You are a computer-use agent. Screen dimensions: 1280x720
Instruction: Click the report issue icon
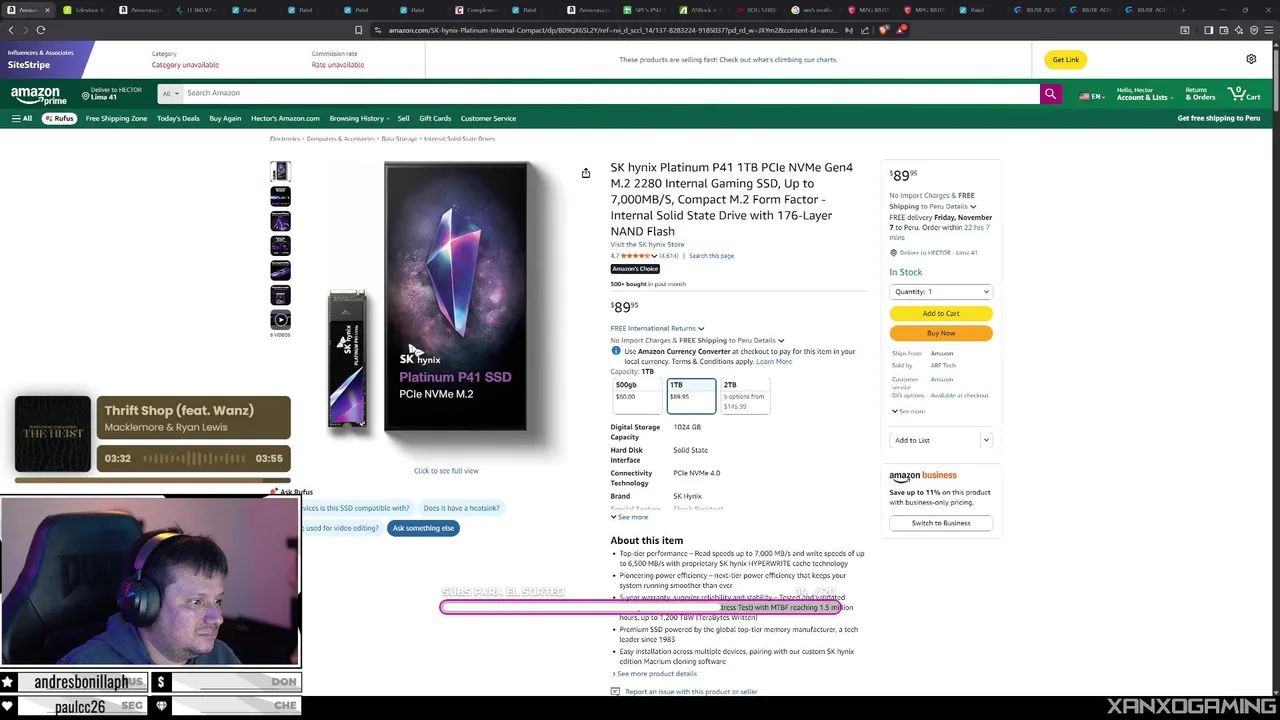click(x=615, y=692)
